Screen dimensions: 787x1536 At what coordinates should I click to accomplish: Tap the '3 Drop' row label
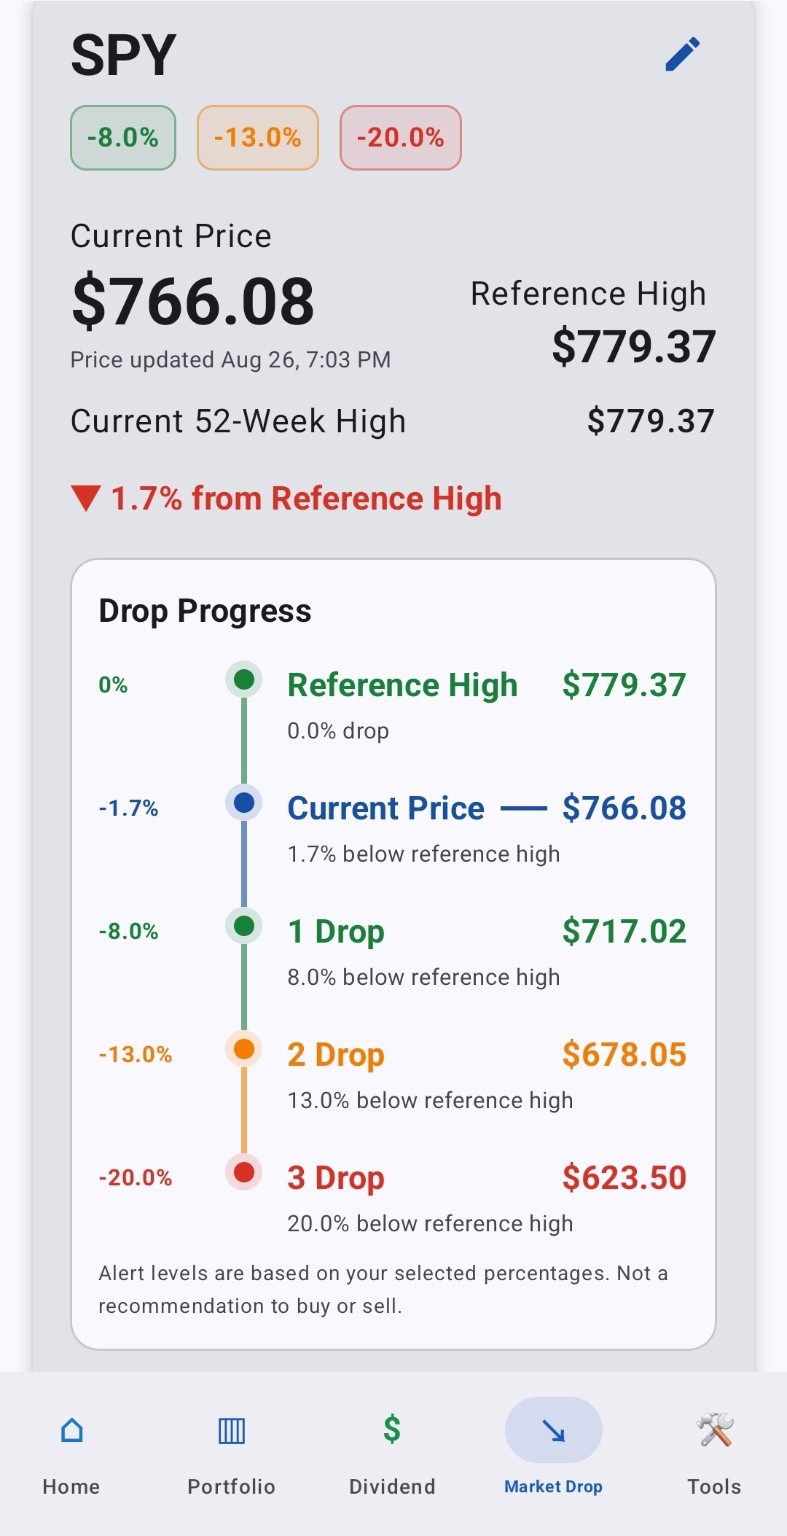[x=336, y=1177]
